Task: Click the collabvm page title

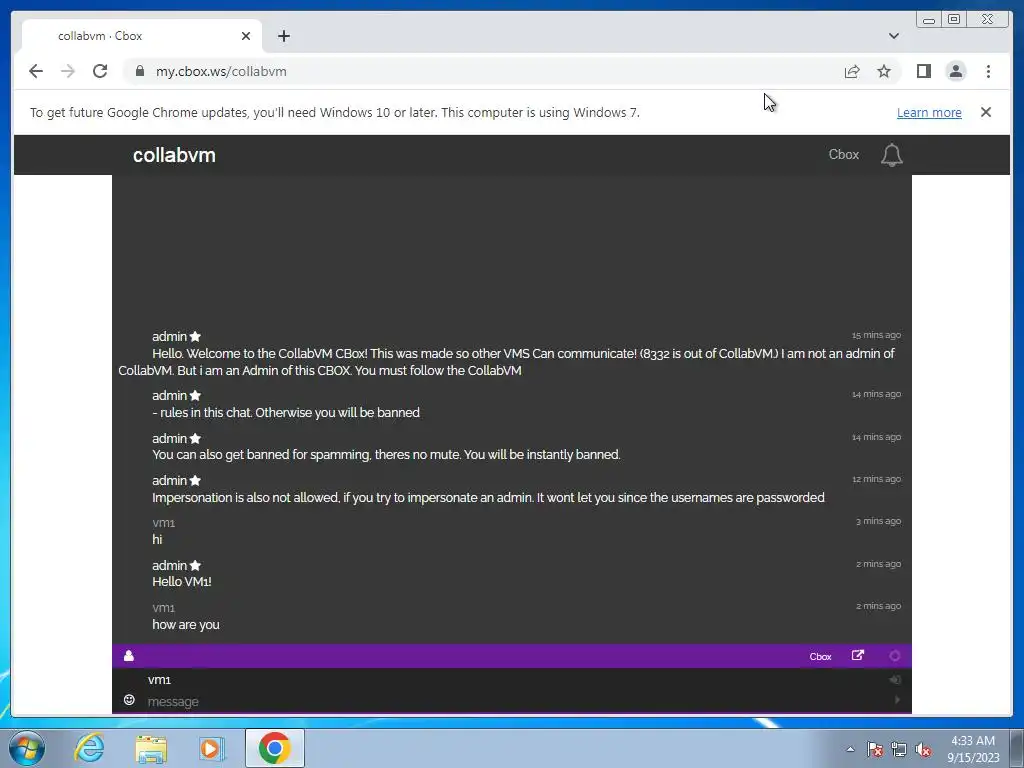Action: coord(174,155)
